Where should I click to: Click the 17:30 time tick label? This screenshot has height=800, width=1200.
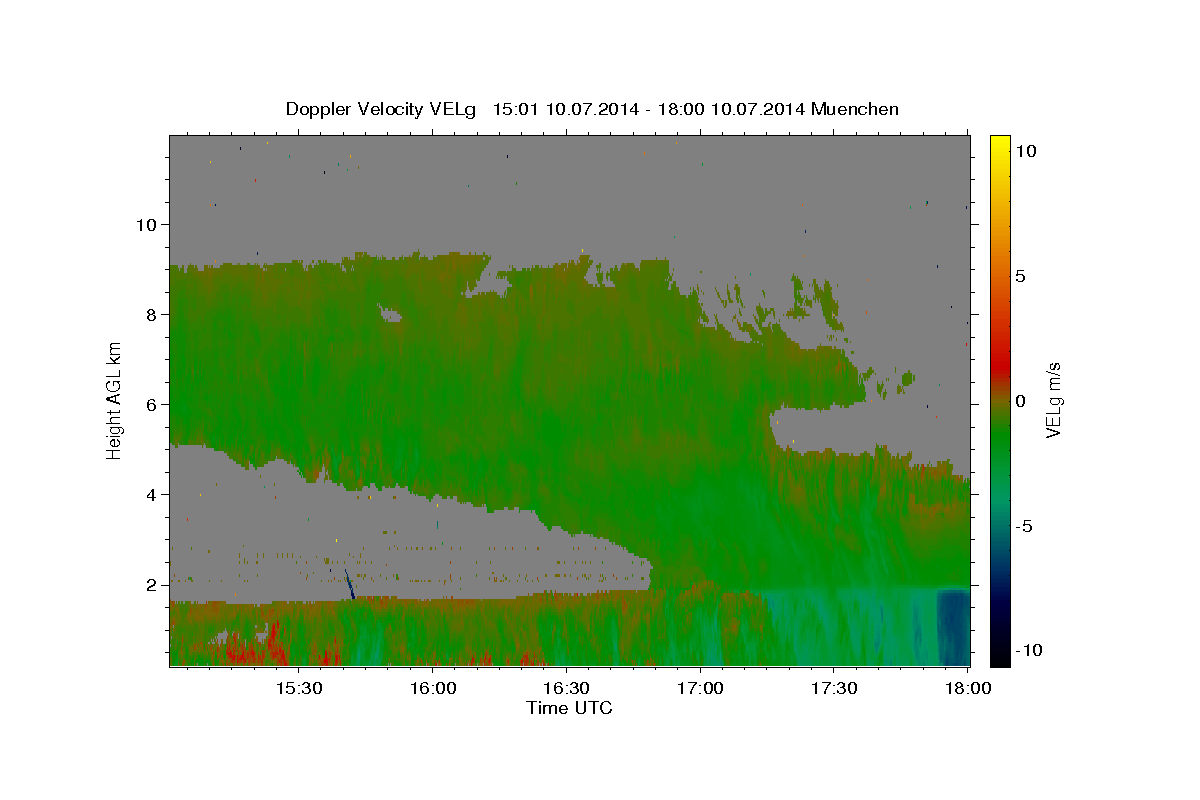pyautogui.click(x=834, y=689)
